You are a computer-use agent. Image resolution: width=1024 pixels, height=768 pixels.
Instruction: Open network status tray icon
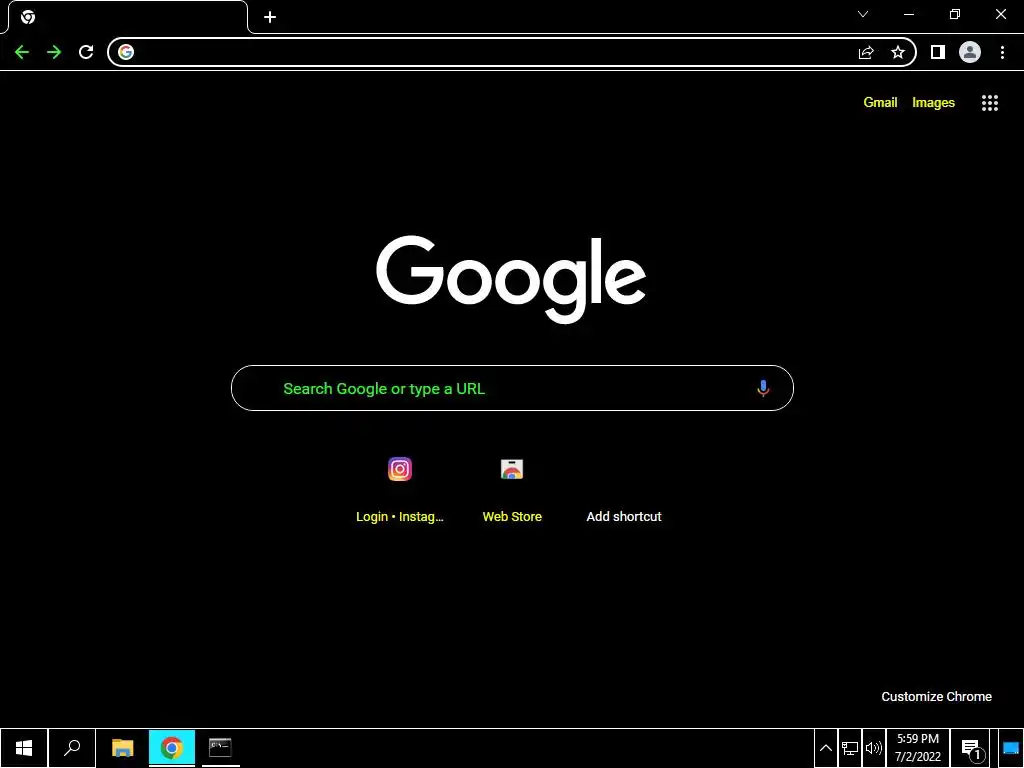(850, 748)
